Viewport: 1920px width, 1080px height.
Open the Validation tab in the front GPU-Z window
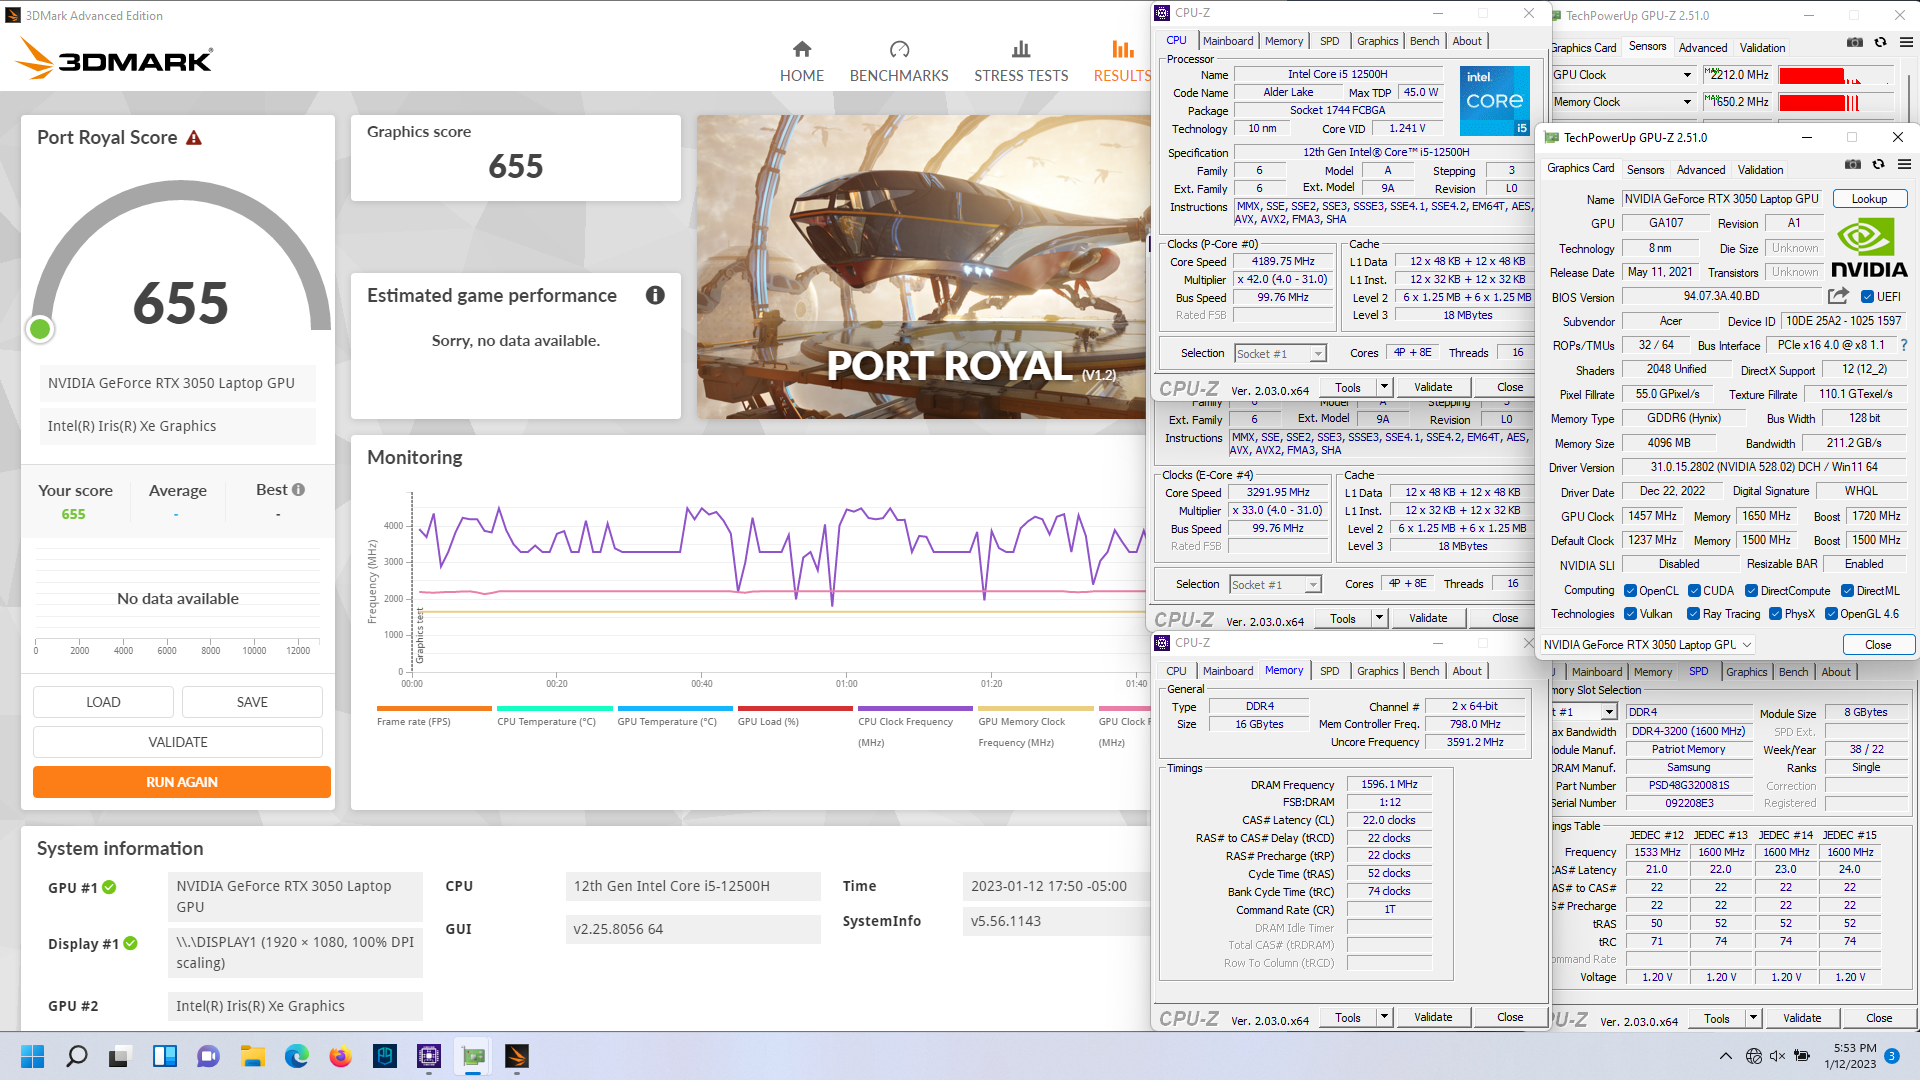[1760, 170]
